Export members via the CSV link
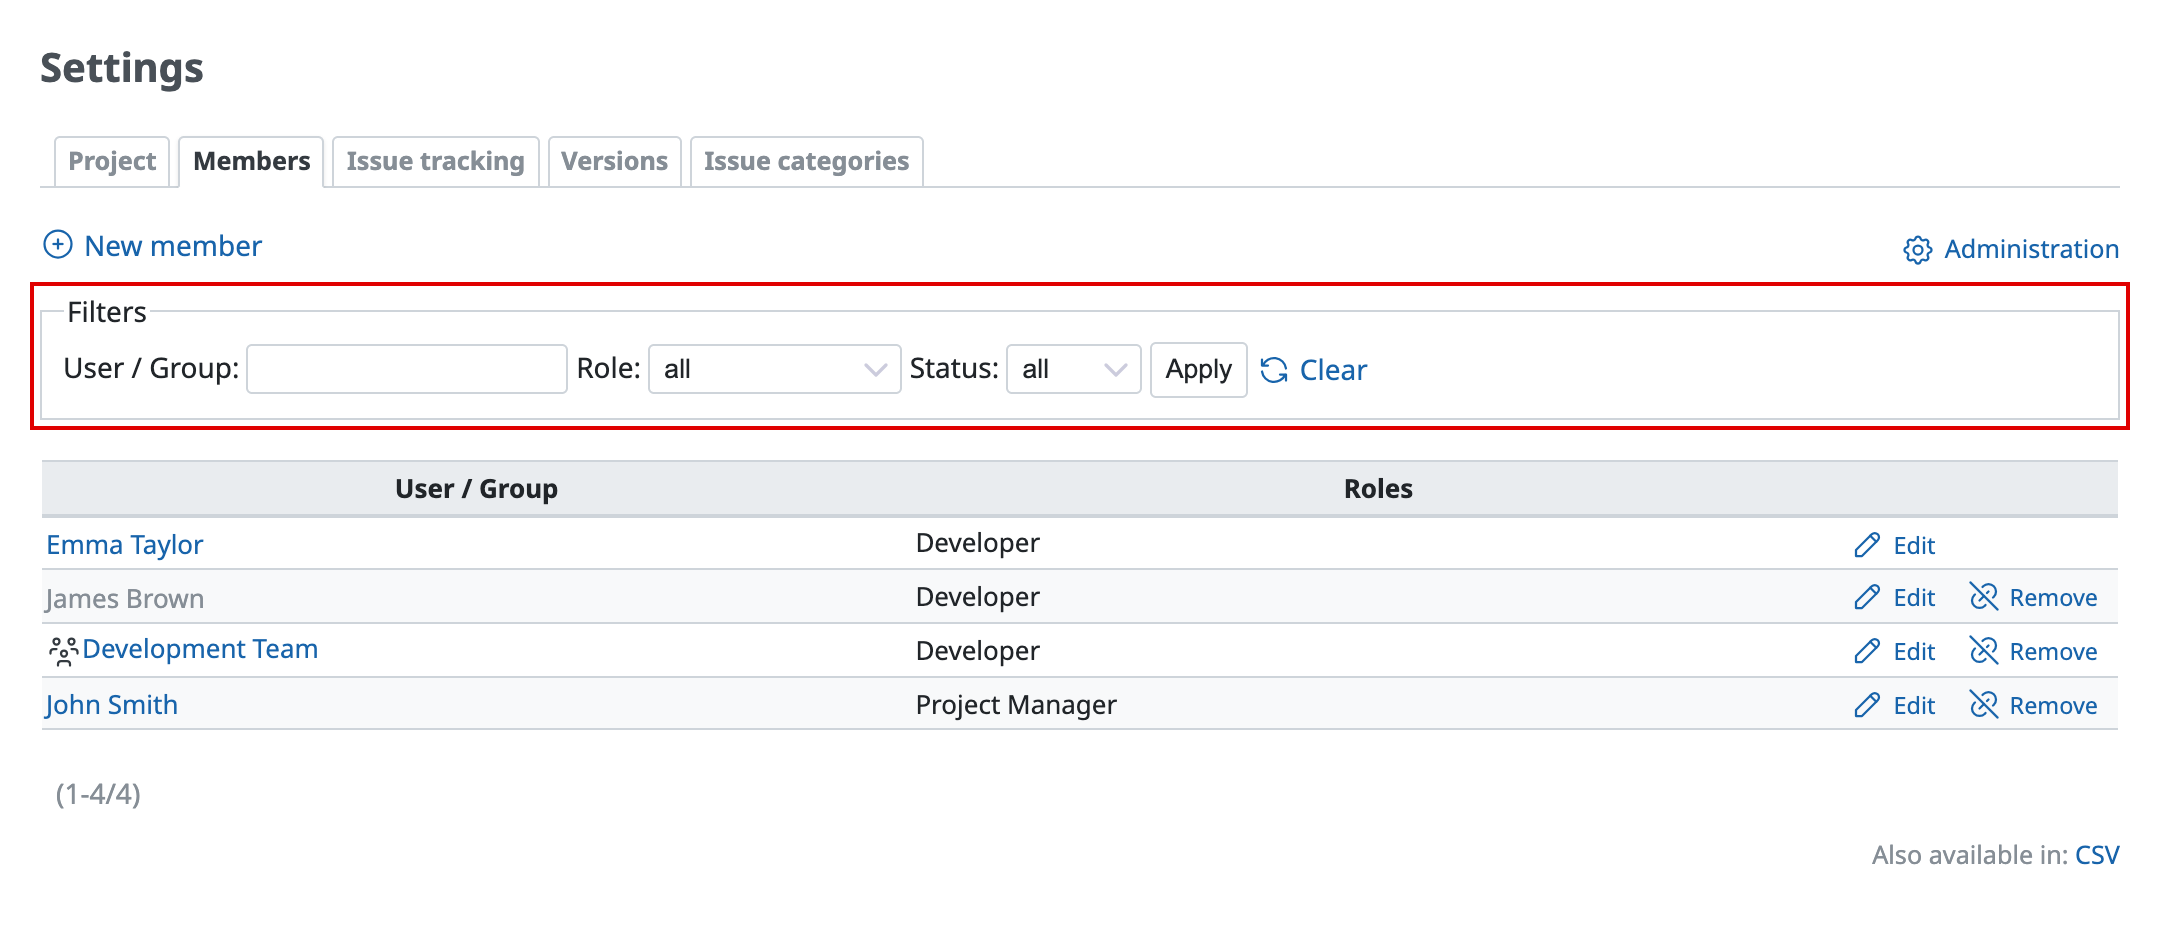This screenshot has width=2160, height=926. tap(2097, 855)
